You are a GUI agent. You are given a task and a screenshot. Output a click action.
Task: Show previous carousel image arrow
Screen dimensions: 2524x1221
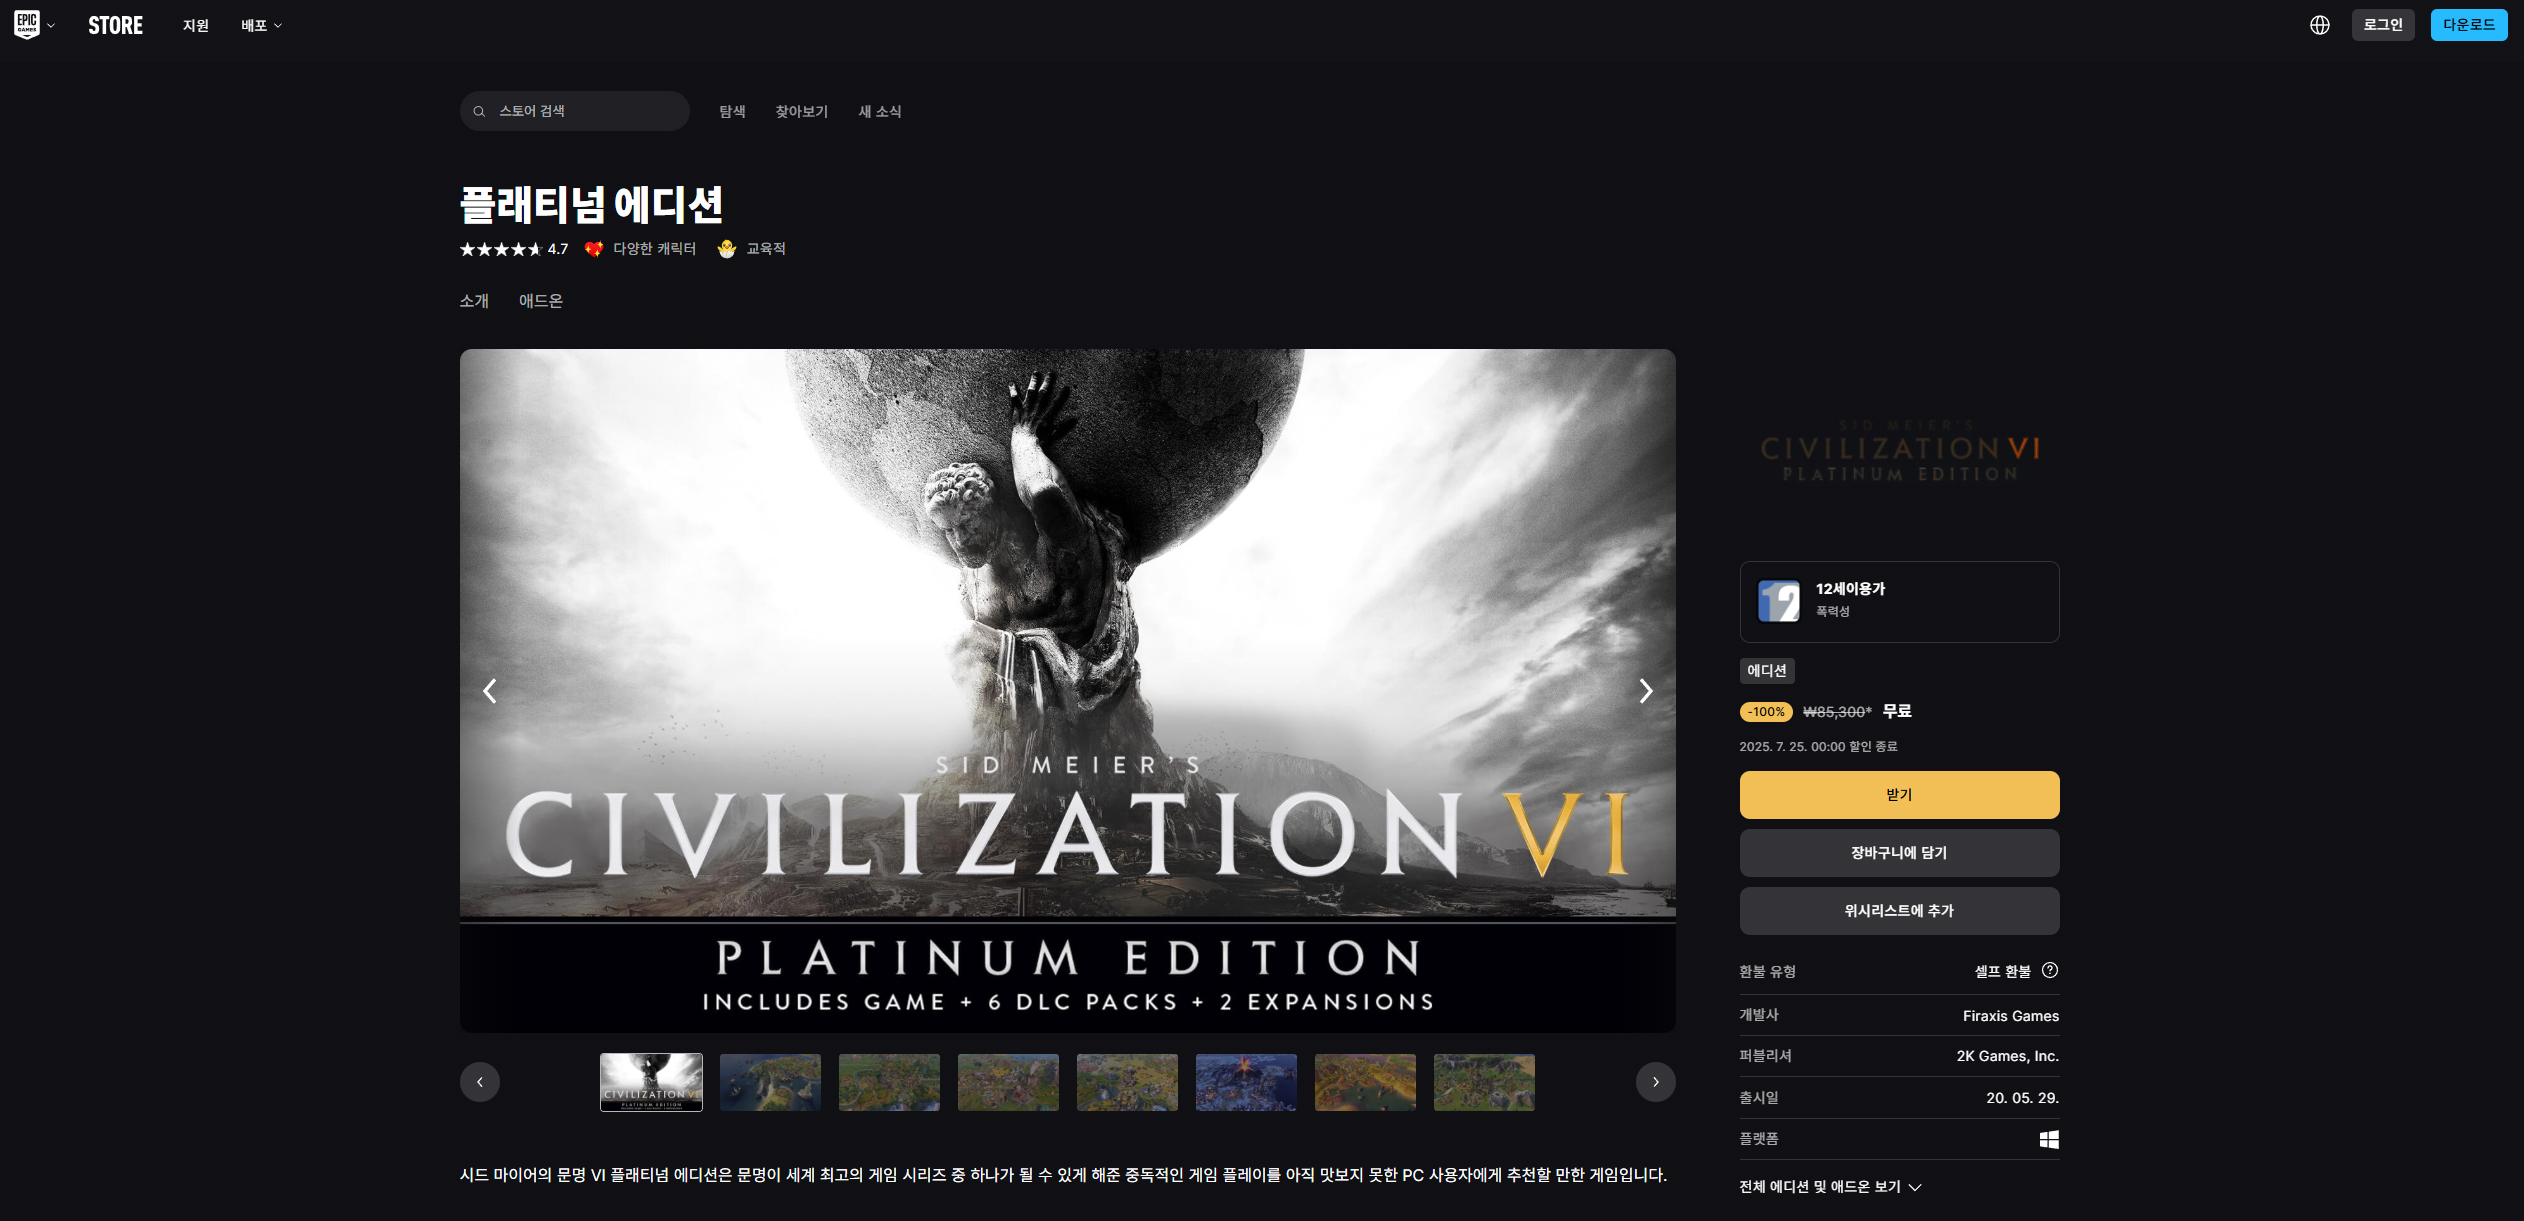(x=490, y=691)
